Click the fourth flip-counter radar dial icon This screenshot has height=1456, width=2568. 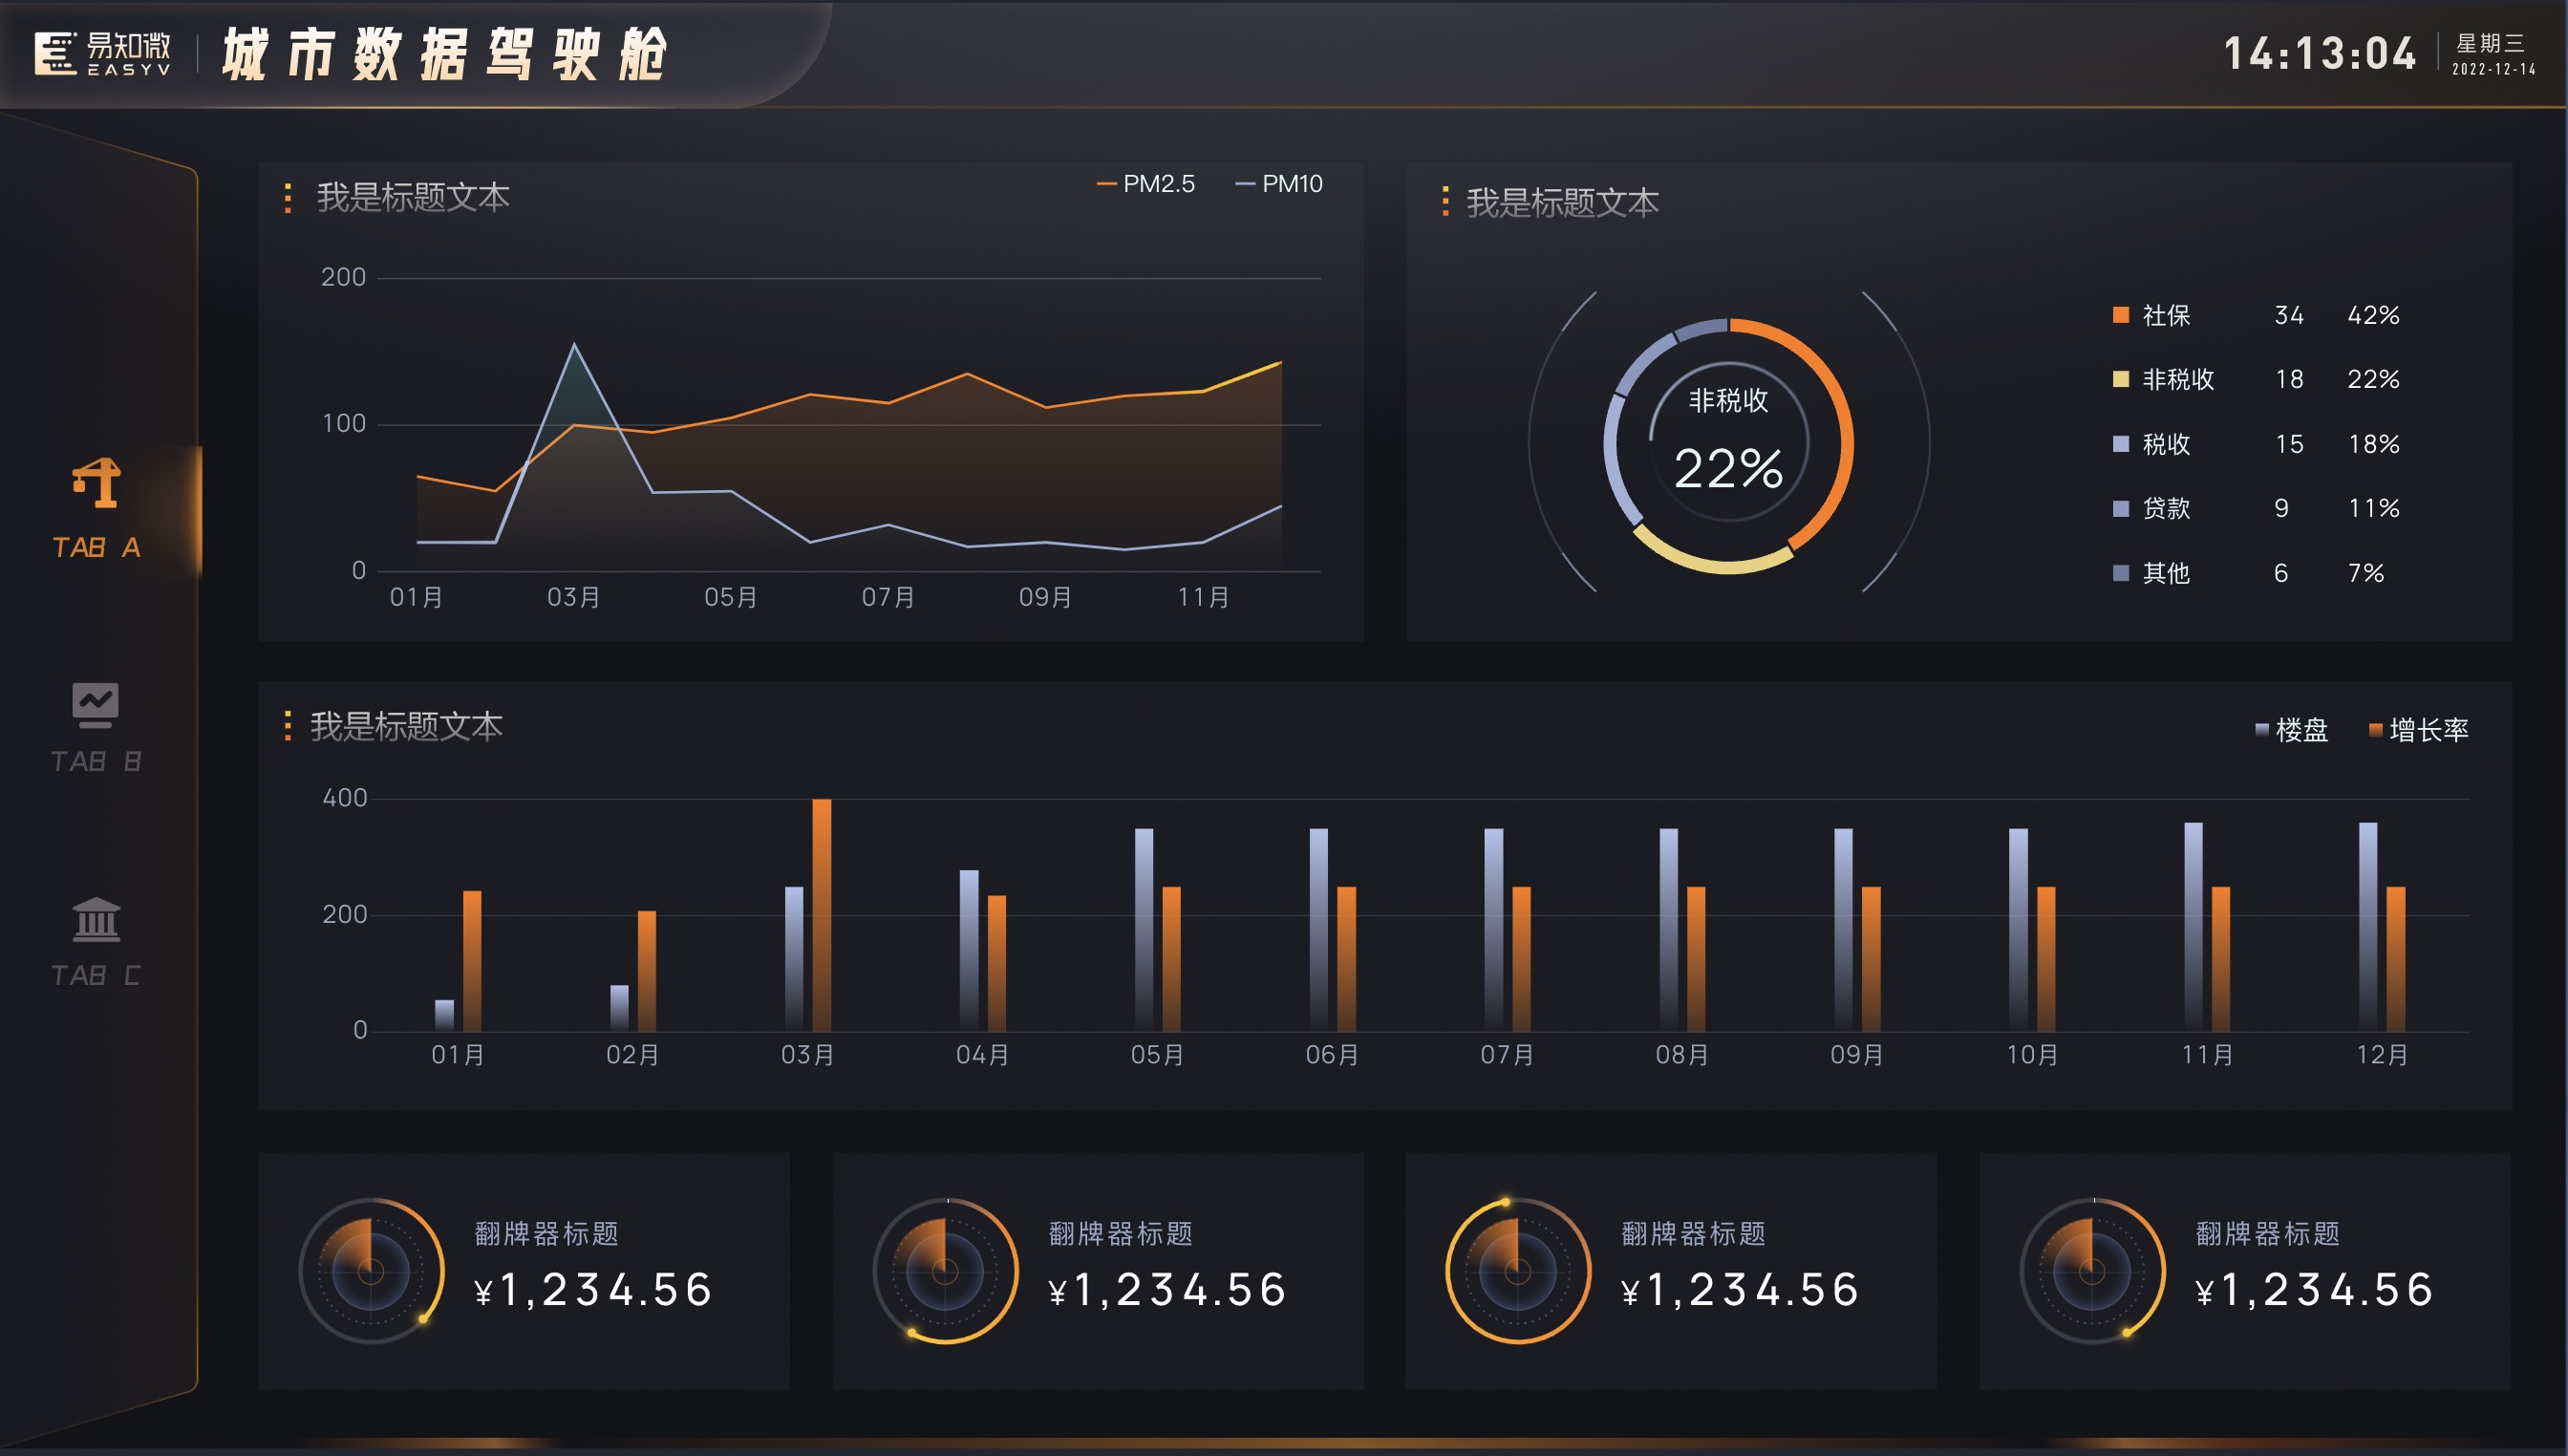pos(2092,1271)
